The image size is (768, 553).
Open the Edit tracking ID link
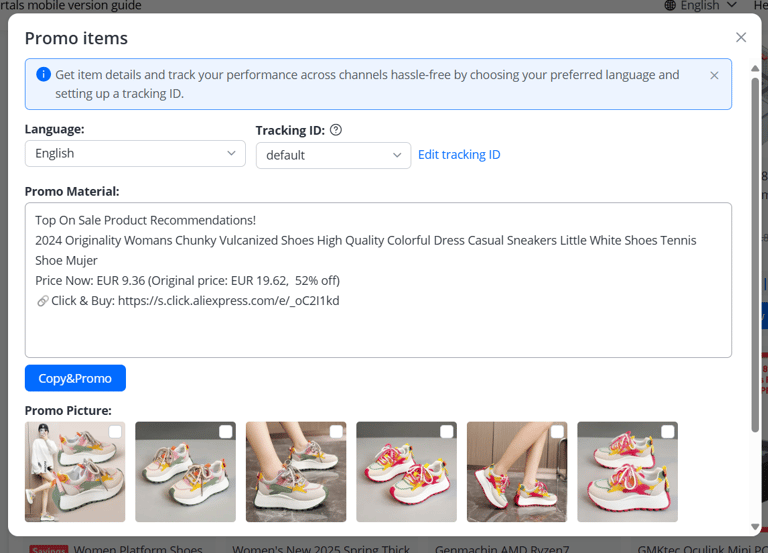click(x=459, y=155)
